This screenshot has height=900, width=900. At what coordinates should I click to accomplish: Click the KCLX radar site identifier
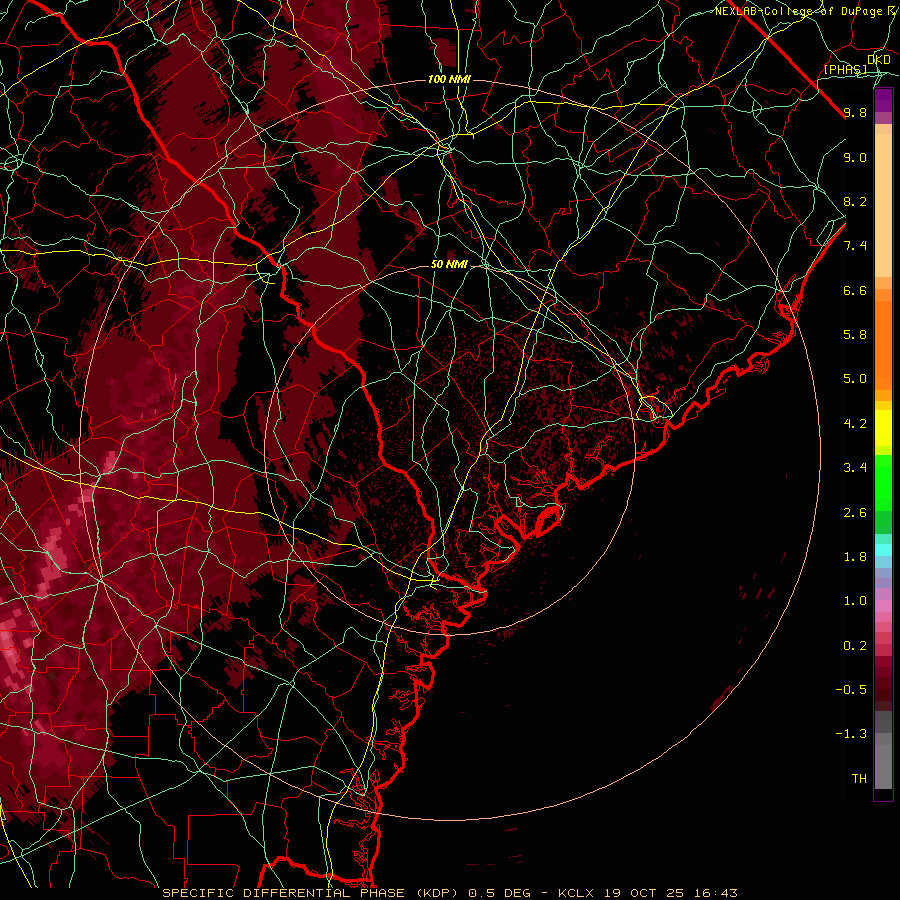(x=575, y=893)
